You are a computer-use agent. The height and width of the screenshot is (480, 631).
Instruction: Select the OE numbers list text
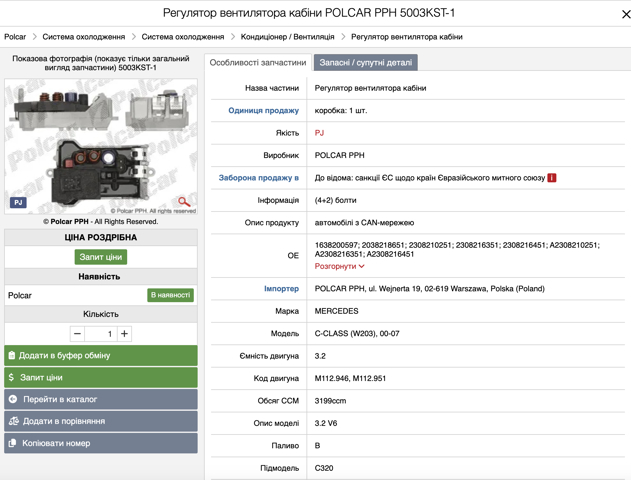(x=457, y=250)
